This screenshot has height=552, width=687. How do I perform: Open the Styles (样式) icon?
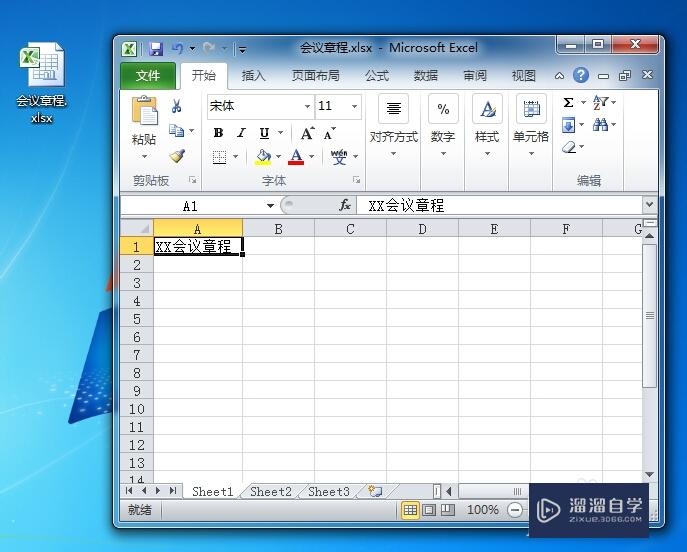coord(487,108)
